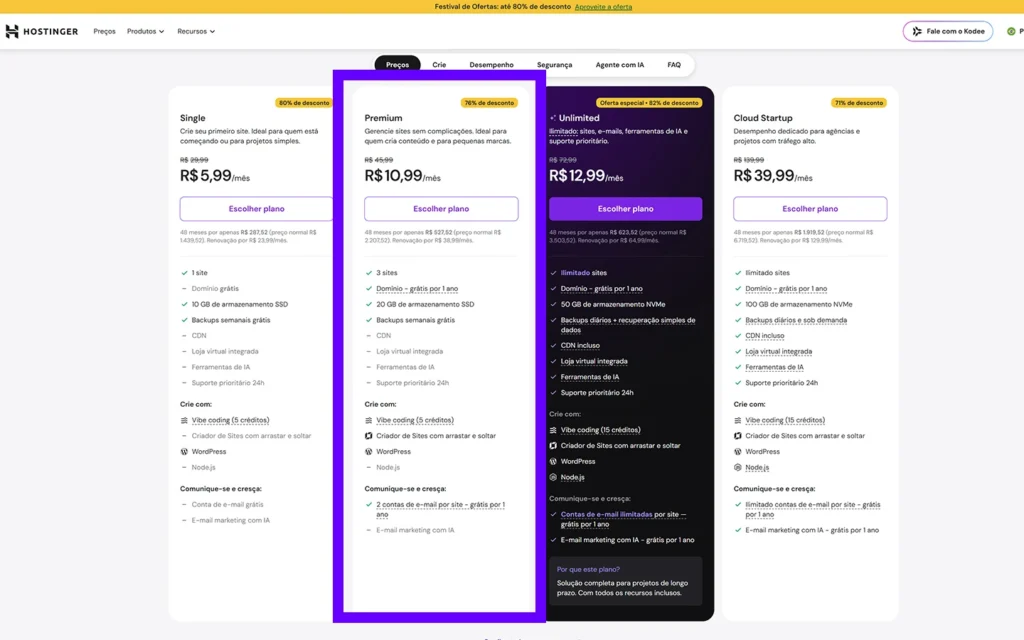Click the 80% de desconto badge

pyautogui.click(x=304, y=103)
